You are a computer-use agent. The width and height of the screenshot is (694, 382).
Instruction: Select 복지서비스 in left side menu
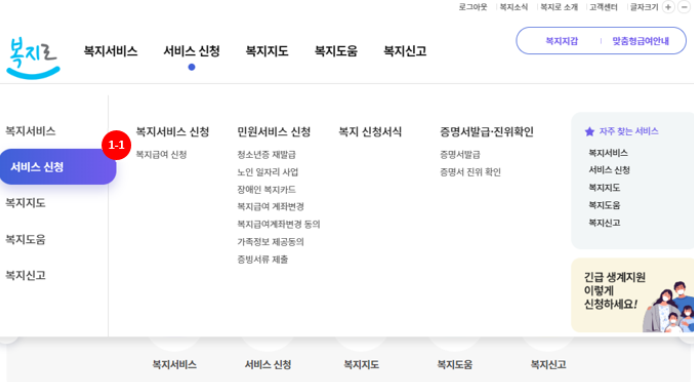point(30,131)
